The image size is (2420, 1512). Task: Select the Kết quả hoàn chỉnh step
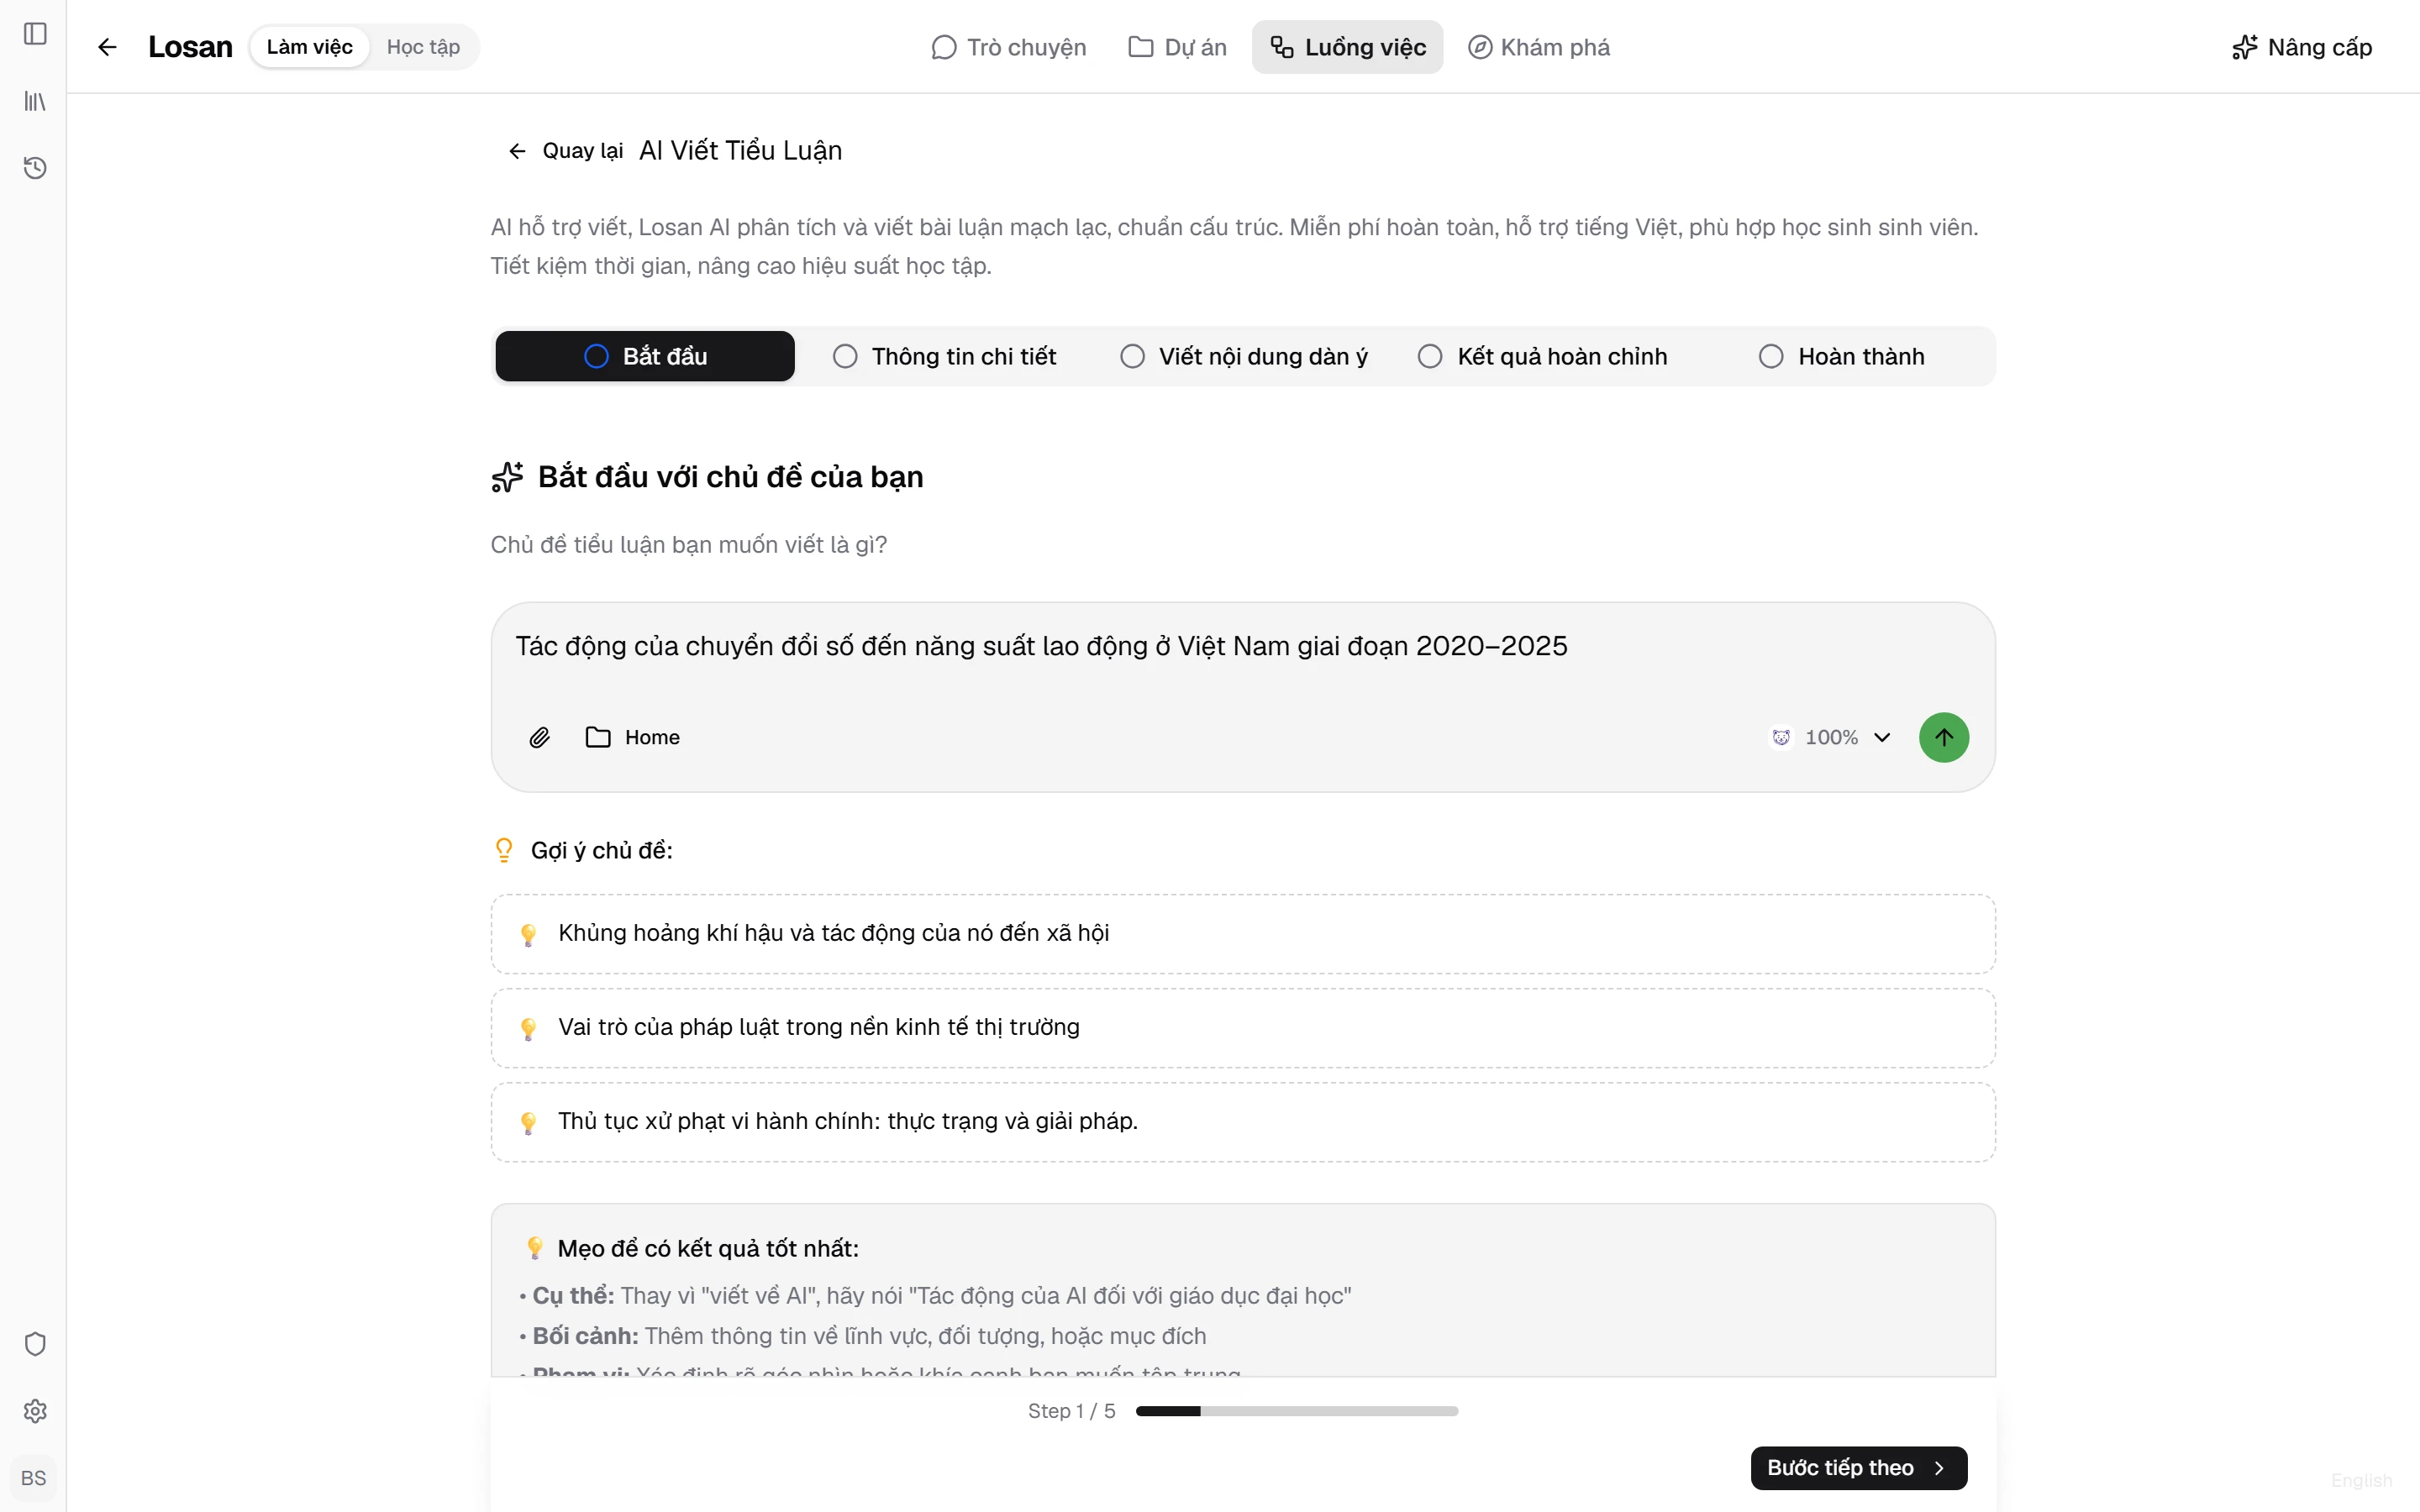coord(1543,356)
